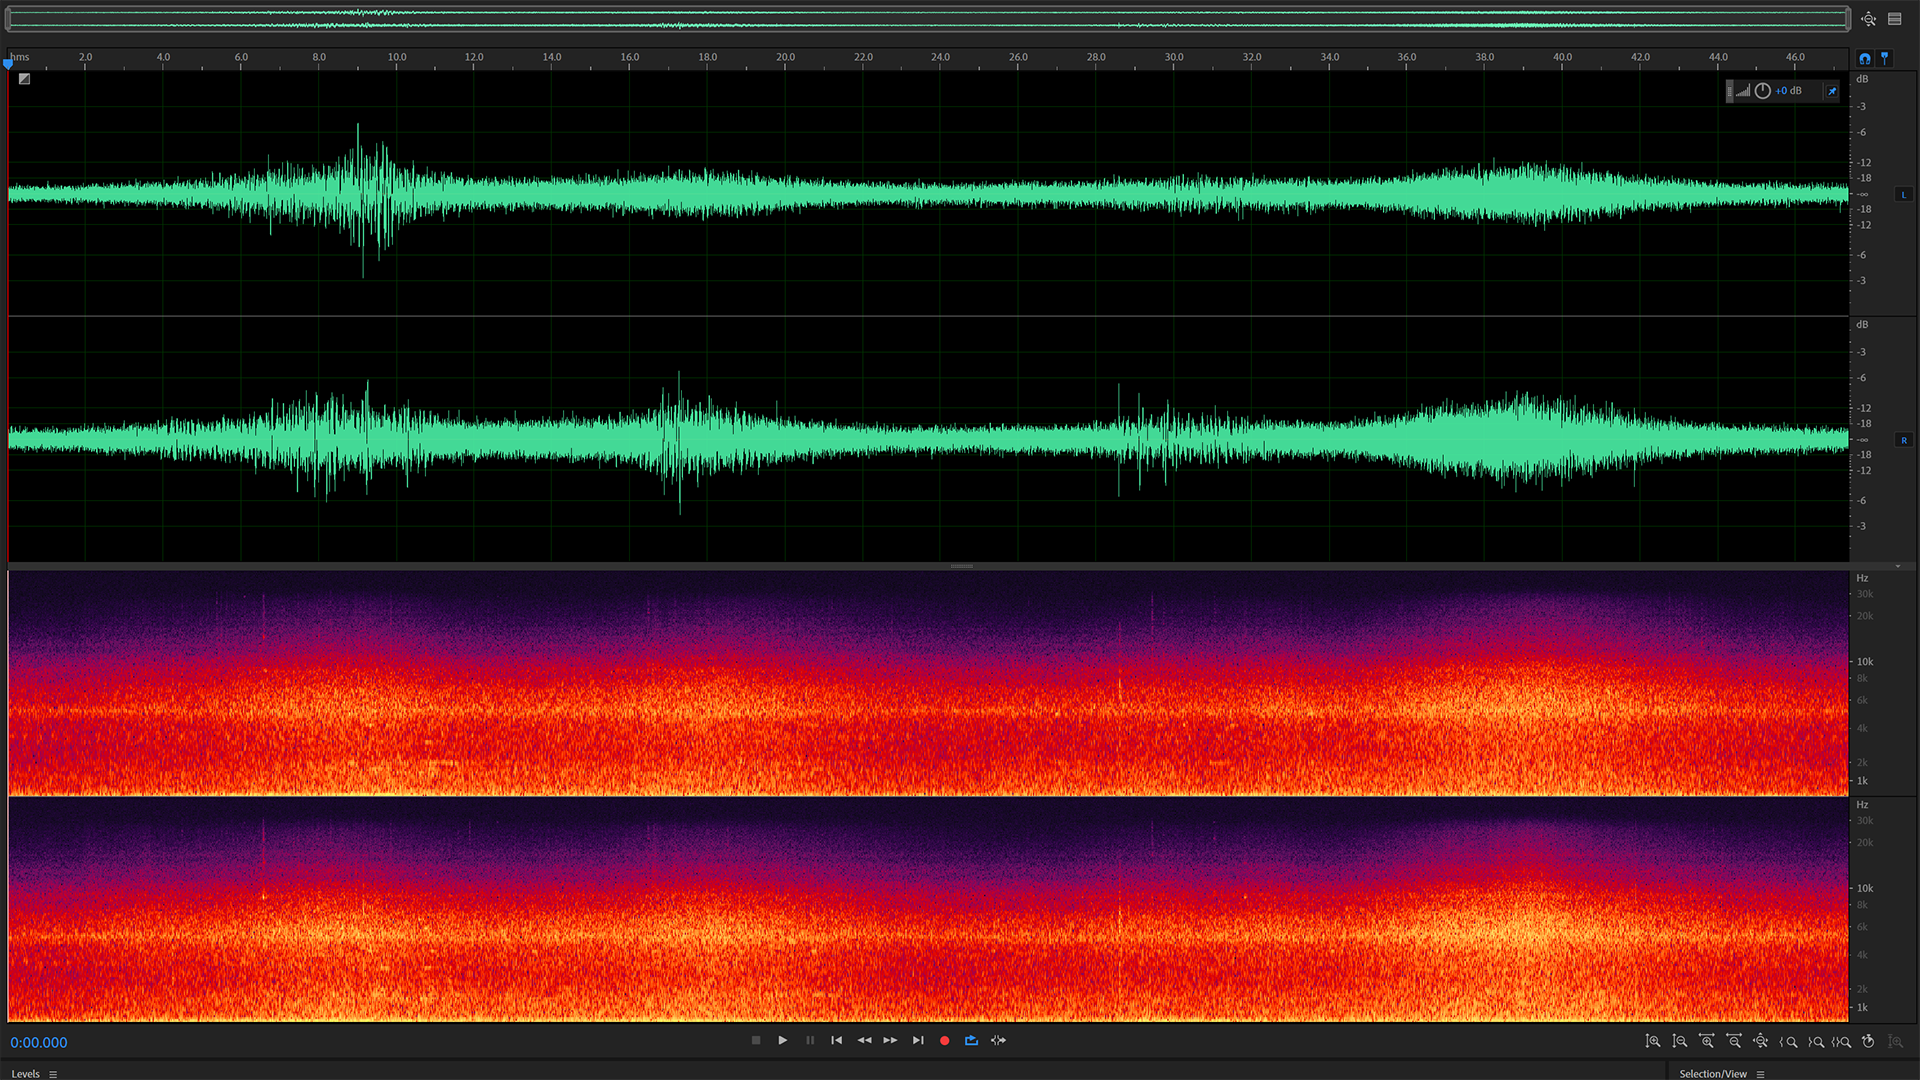Click the playhead marker at timeline start
Viewport: 1920px width, 1080px height.
pos(8,64)
